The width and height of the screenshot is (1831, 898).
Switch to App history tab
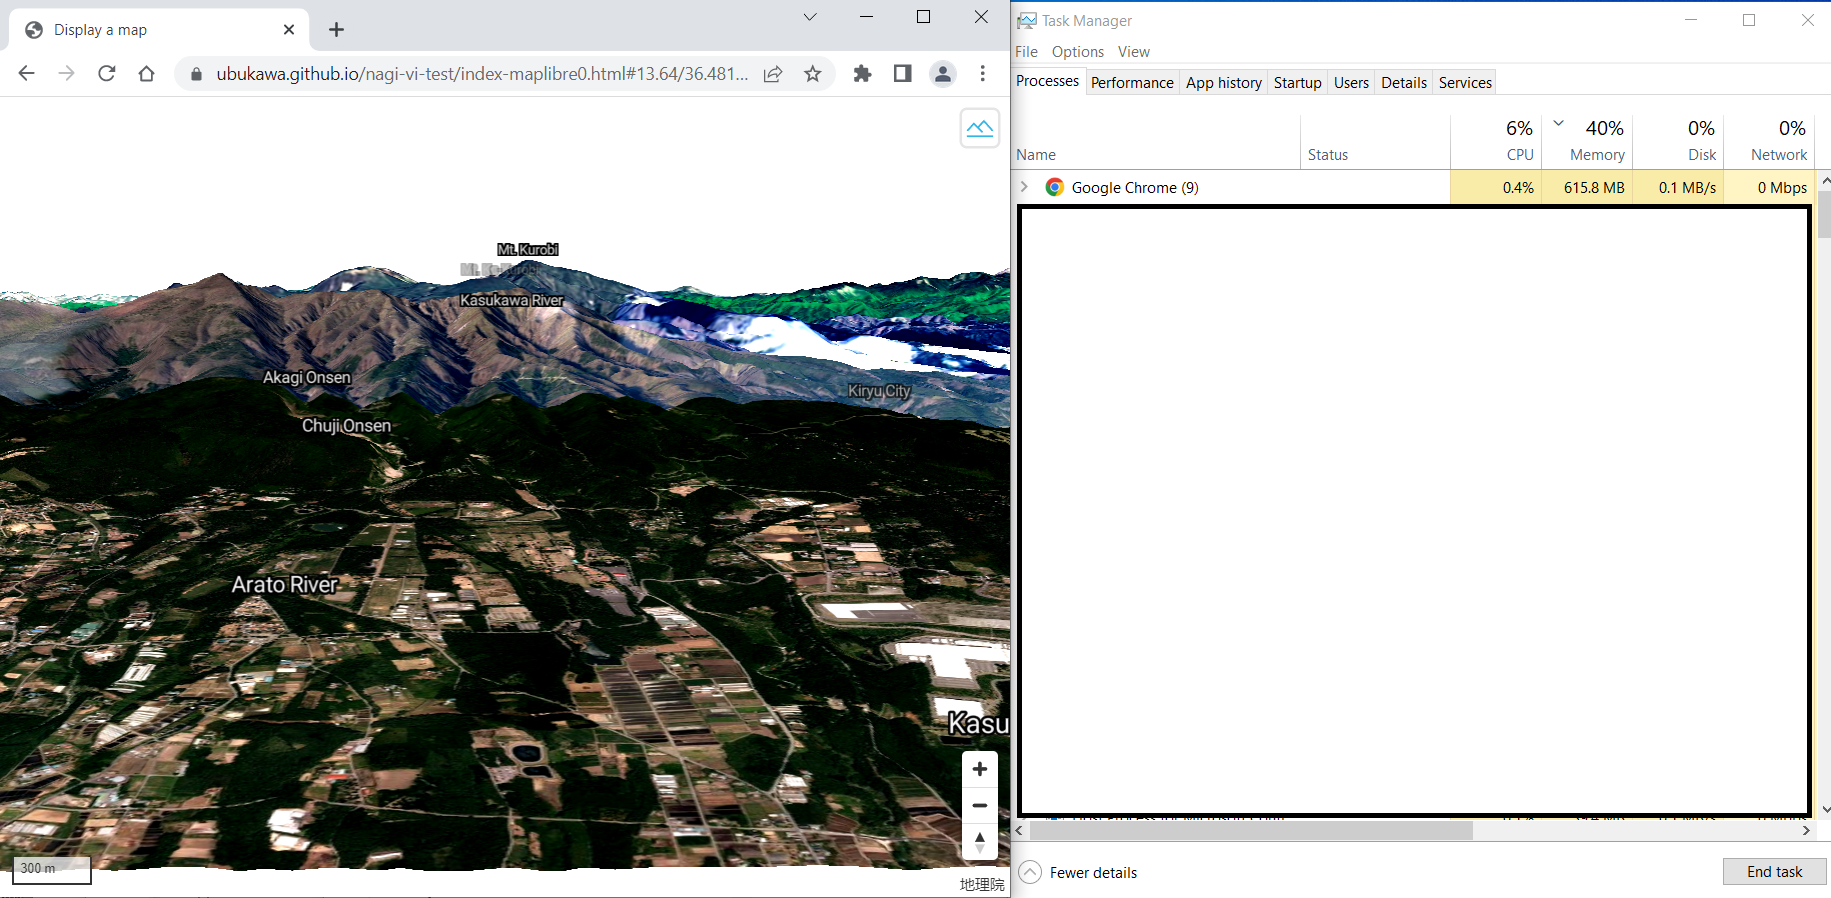(1224, 82)
